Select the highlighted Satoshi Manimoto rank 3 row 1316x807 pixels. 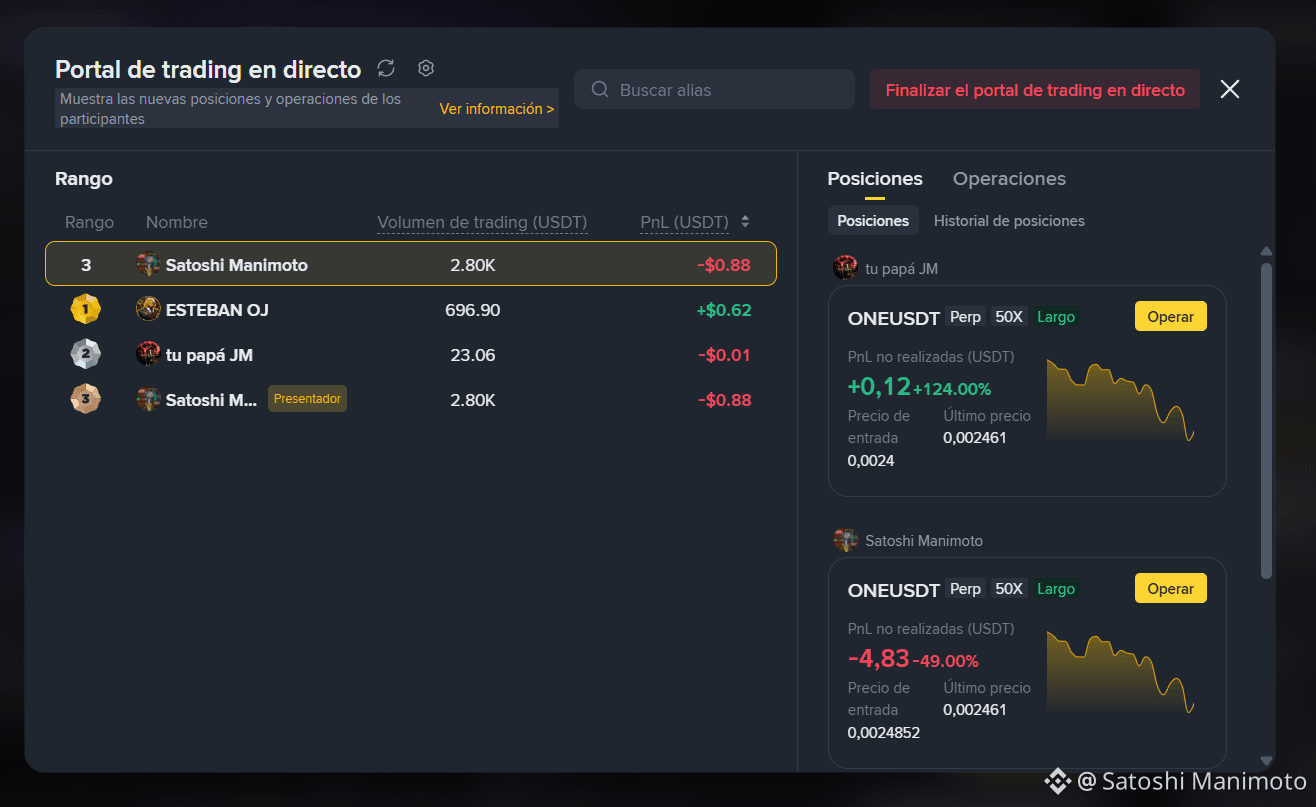tap(411, 264)
